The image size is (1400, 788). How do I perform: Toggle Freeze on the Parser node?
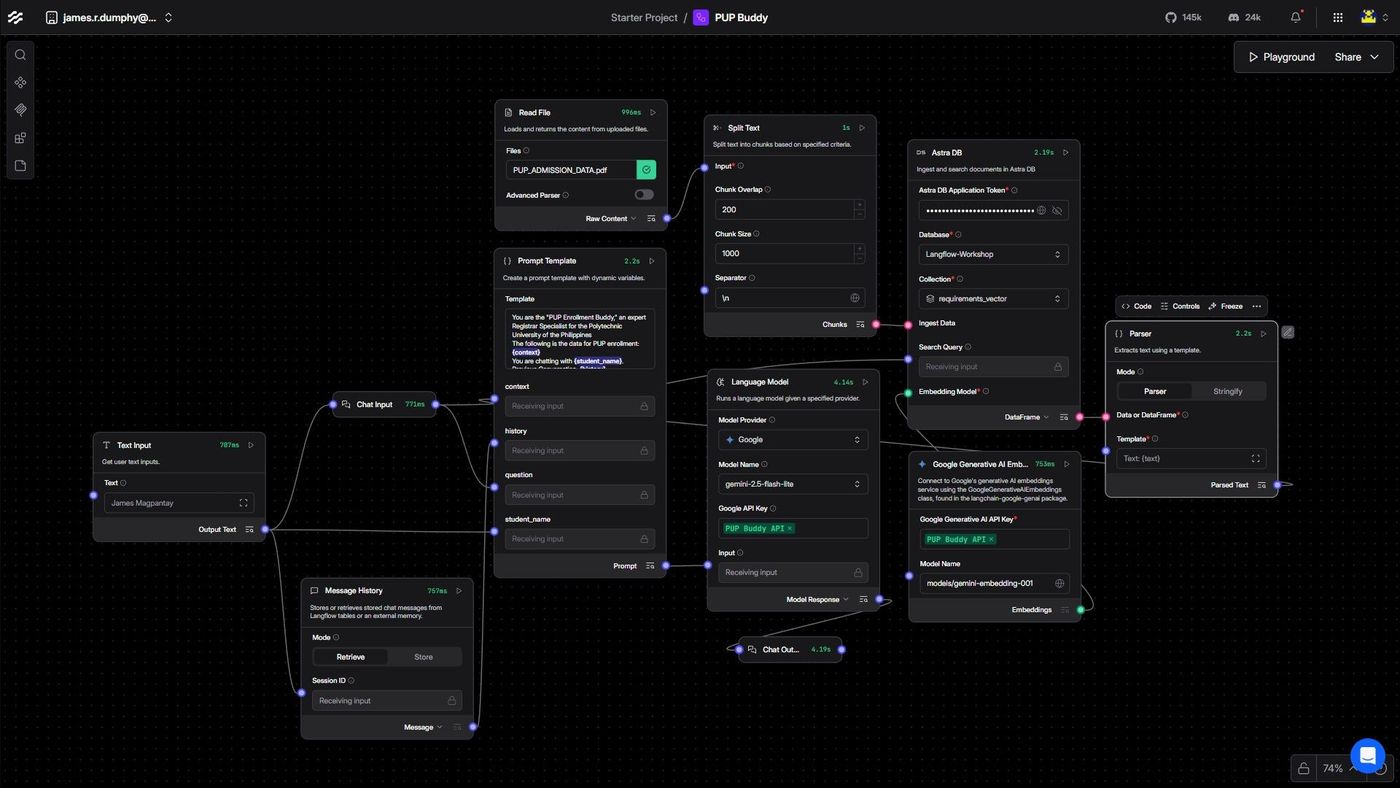coord(1225,306)
